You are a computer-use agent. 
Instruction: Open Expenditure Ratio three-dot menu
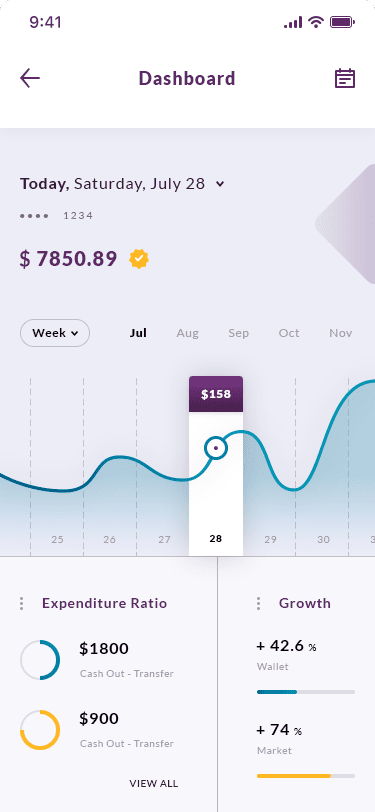tap(21, 603)
